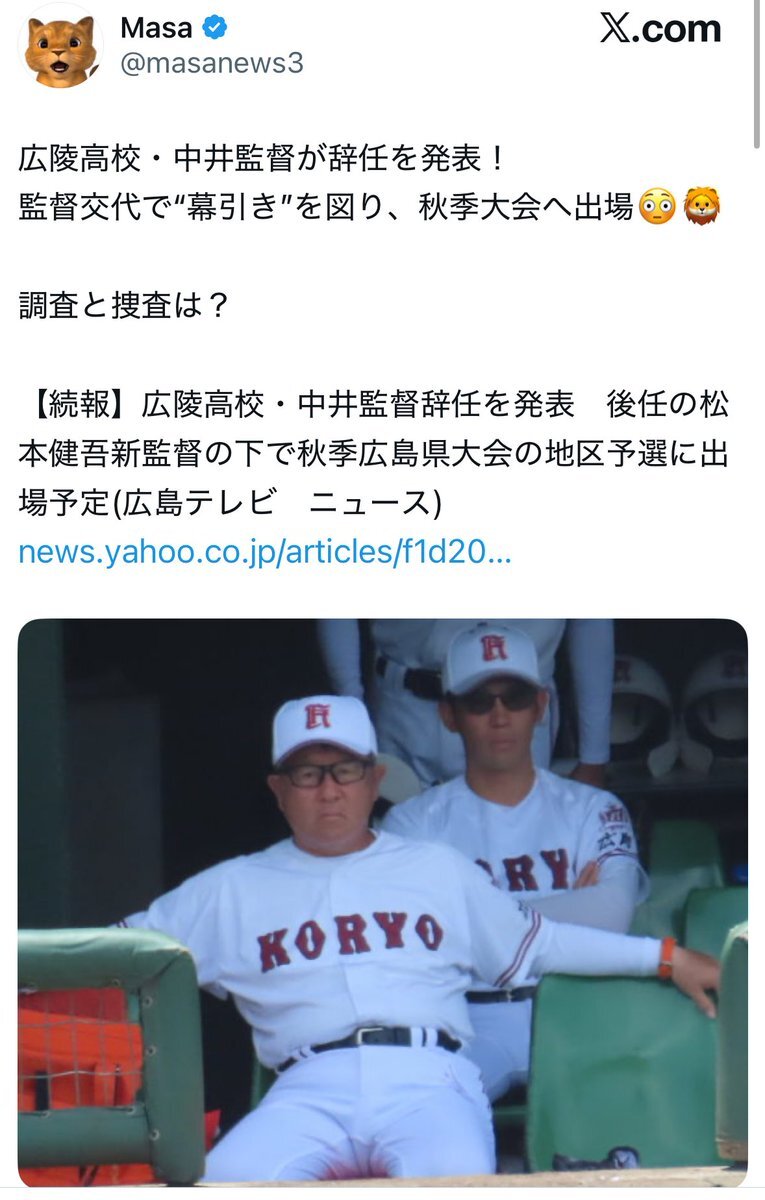Click the green dugout padding in photo
This screenshot has height=1200, width=765.
[110, 1050]
